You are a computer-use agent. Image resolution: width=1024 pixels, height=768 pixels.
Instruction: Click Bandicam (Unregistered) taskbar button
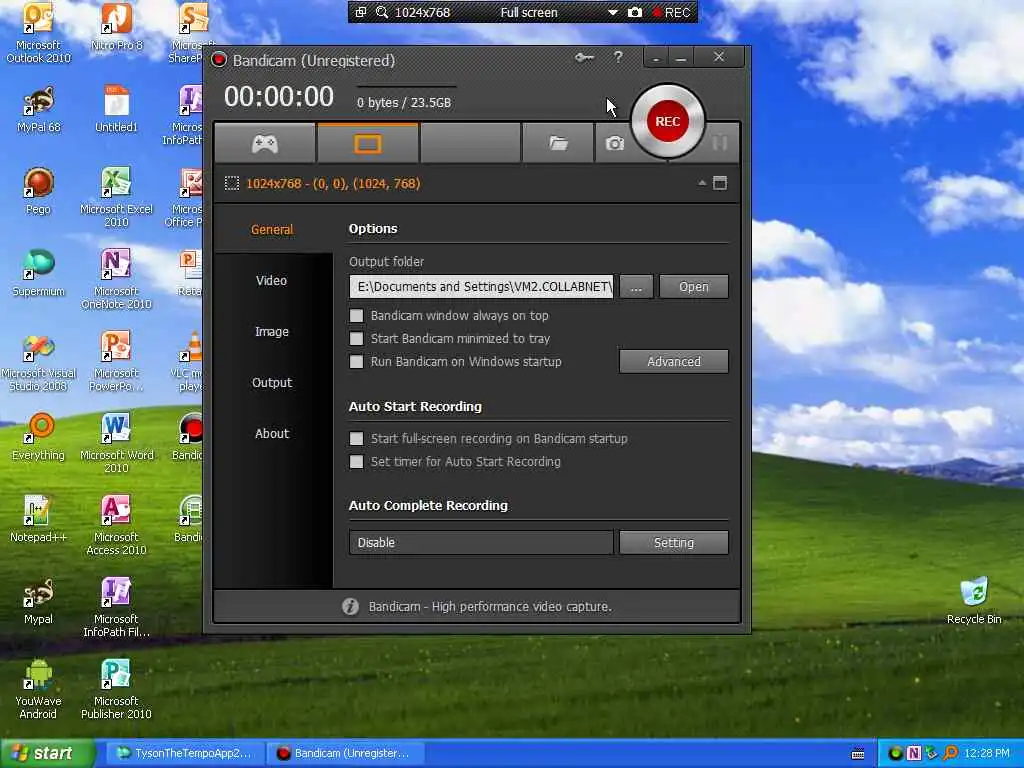(344, 753)
